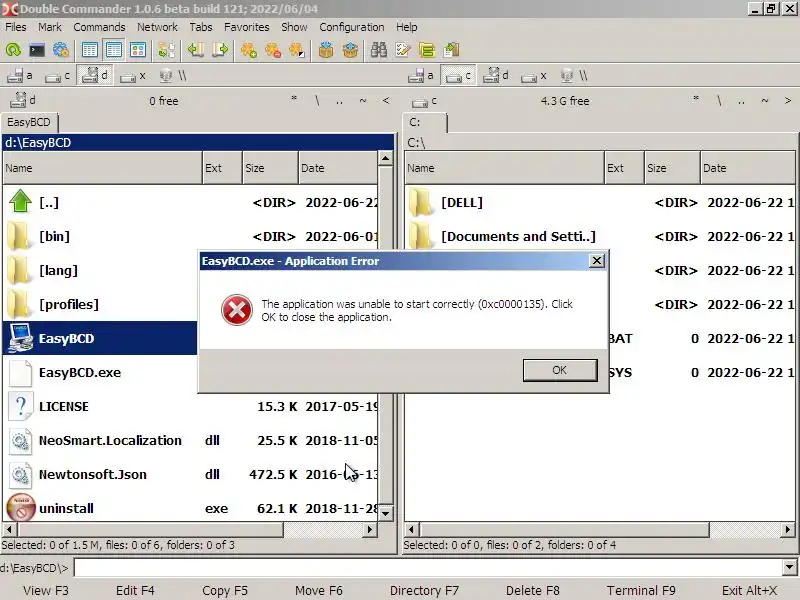
Task: Click left panel scrollbar up arrow
Action: click(386, 158)
